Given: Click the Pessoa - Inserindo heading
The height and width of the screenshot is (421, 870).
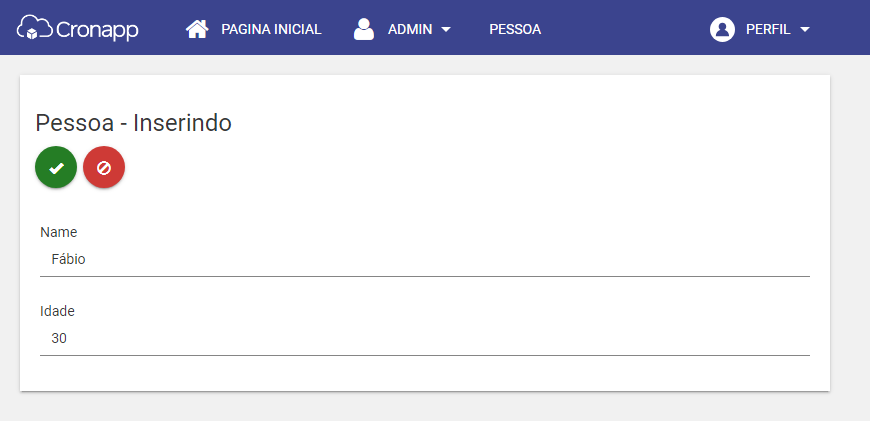Looking at the screenshot, I should click(134, 123).
